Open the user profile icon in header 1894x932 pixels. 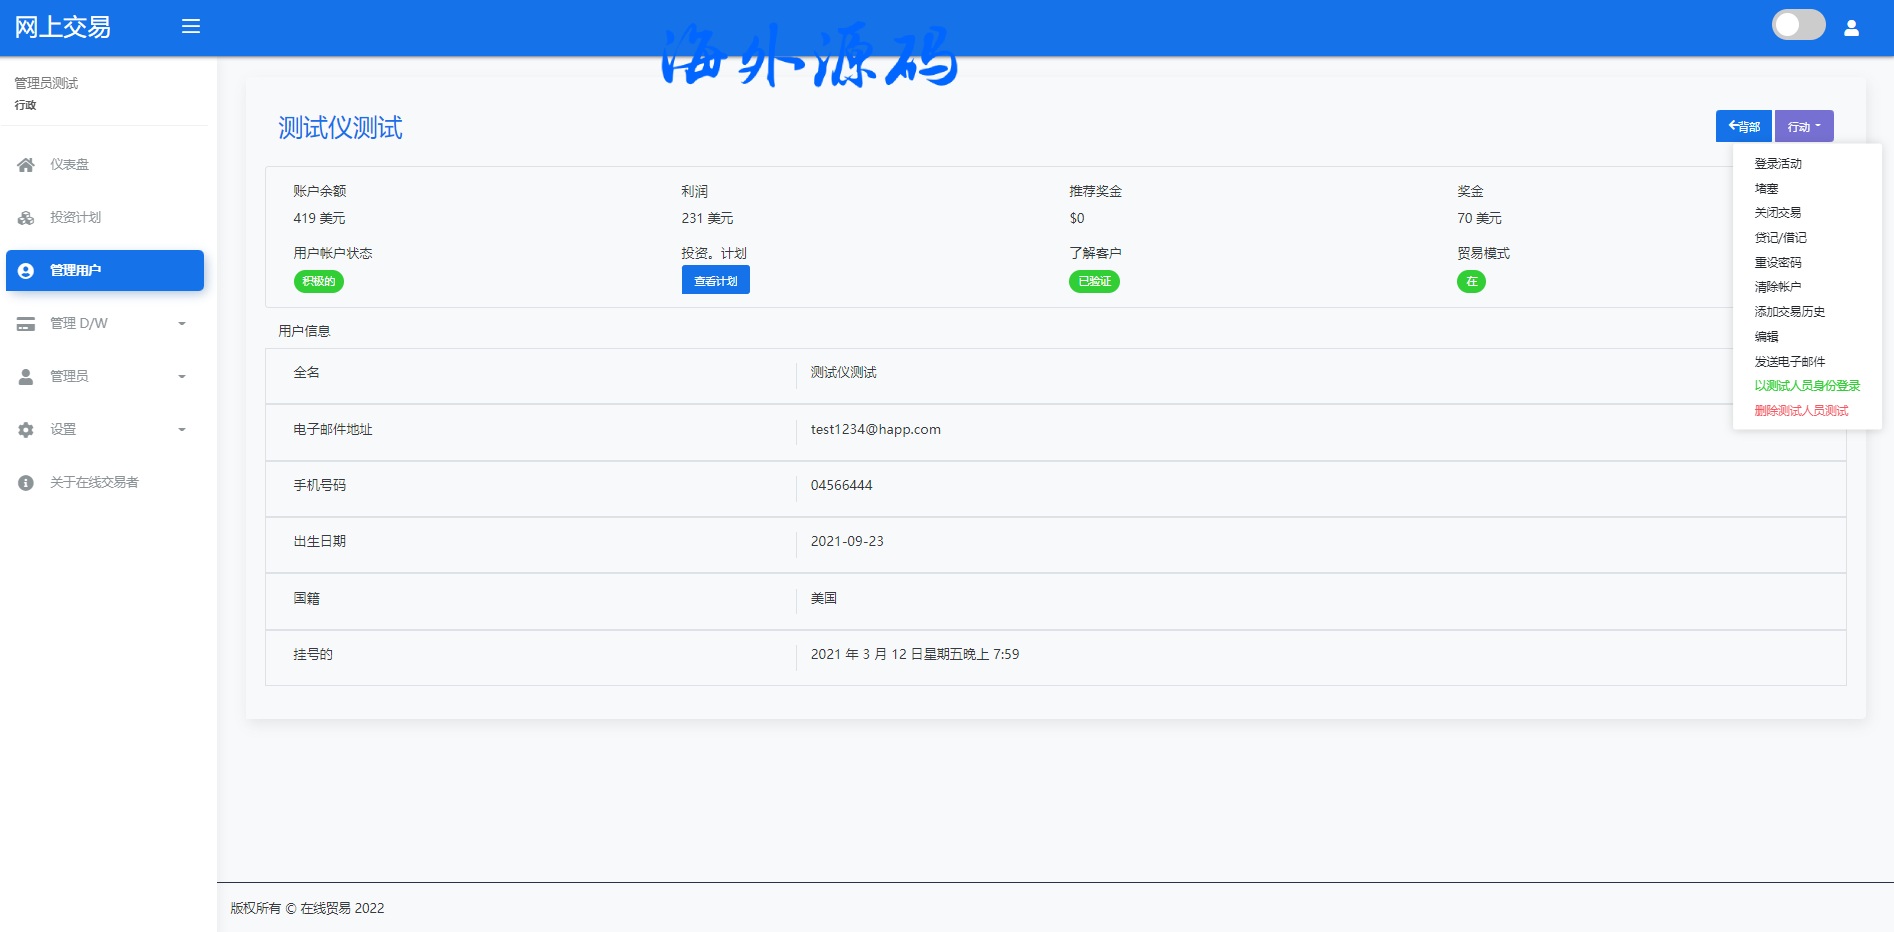1851,28
